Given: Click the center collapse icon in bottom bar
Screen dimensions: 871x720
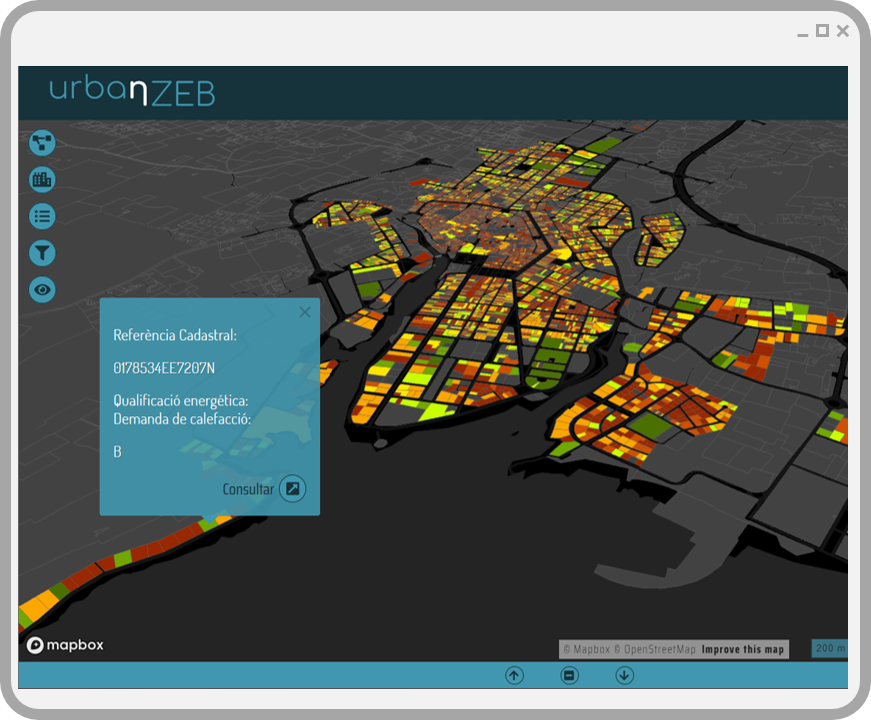Looking at the screenshot, I should [x=569, y=676].
